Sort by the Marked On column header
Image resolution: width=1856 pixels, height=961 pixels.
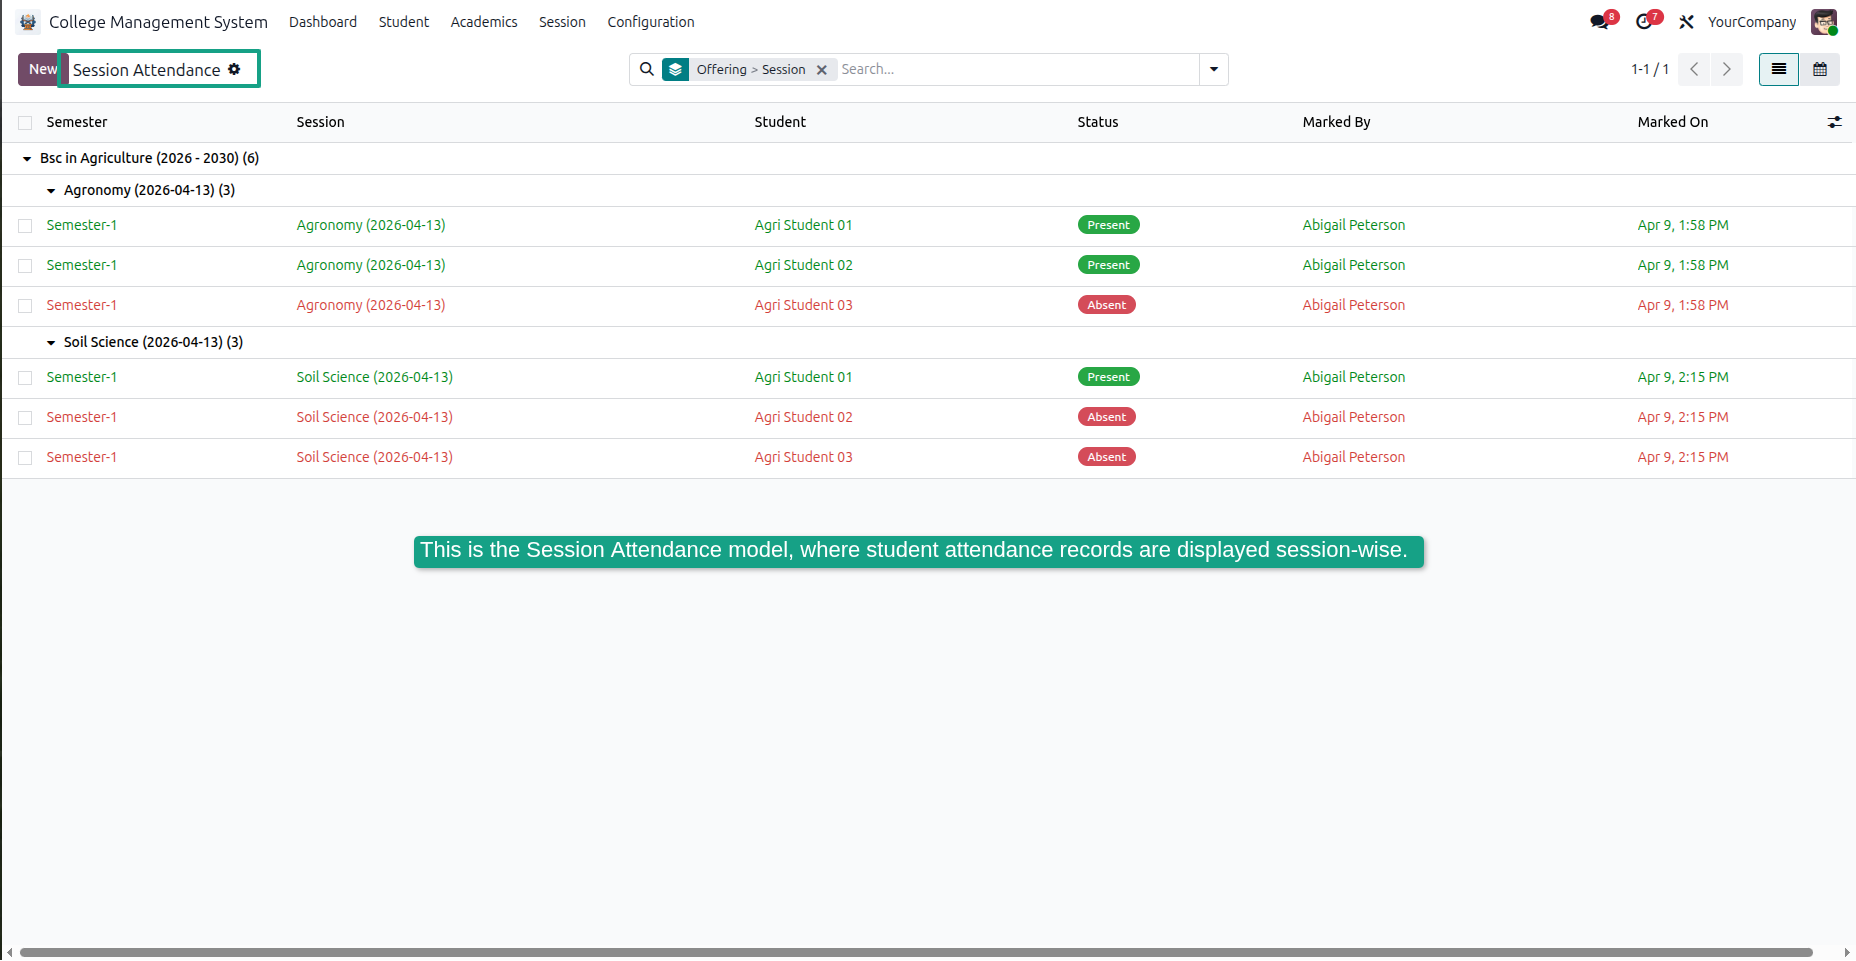point(1673,122)
